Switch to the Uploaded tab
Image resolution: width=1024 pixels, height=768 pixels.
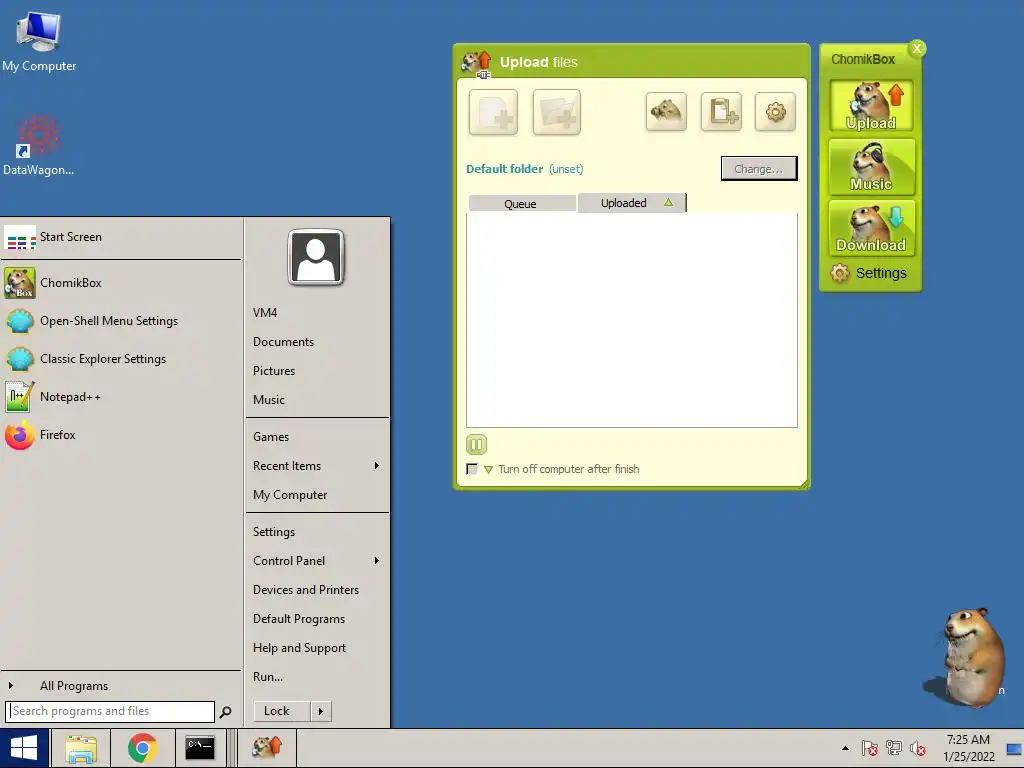click(632, 203)
